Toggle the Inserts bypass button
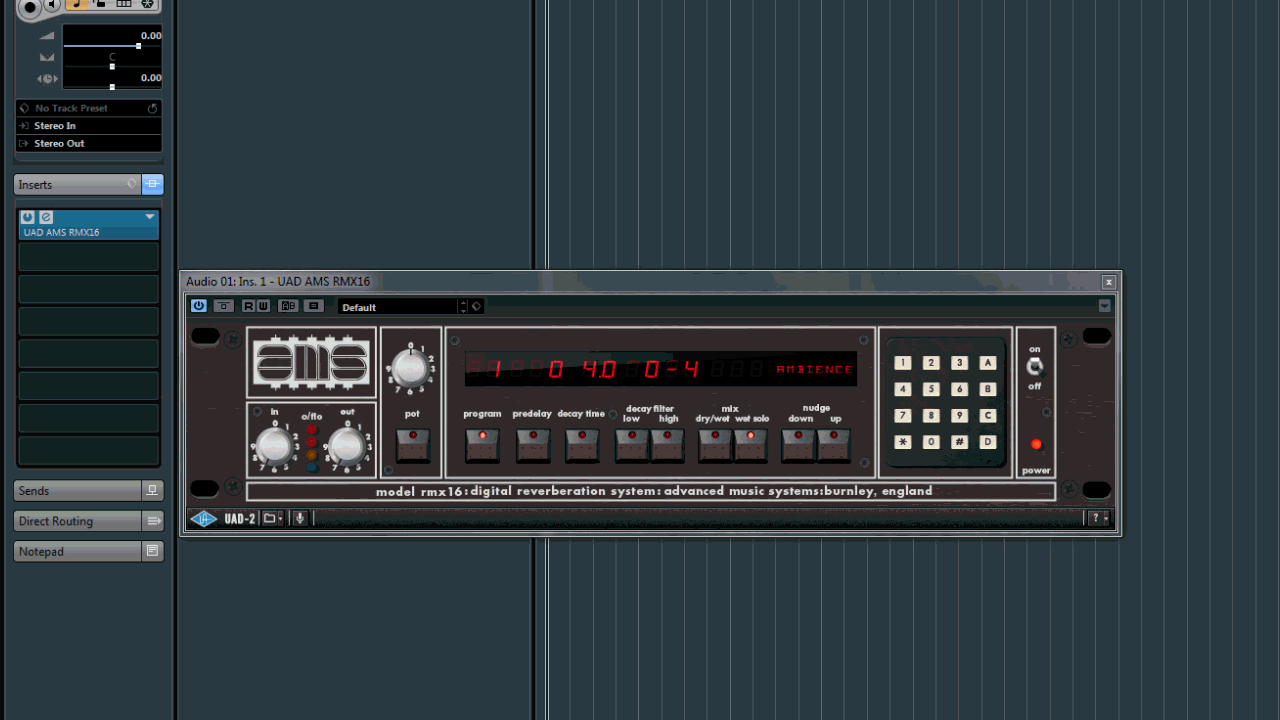This screenshot has width=1280, height=720. pyautogui.click(x=152, y=184)
